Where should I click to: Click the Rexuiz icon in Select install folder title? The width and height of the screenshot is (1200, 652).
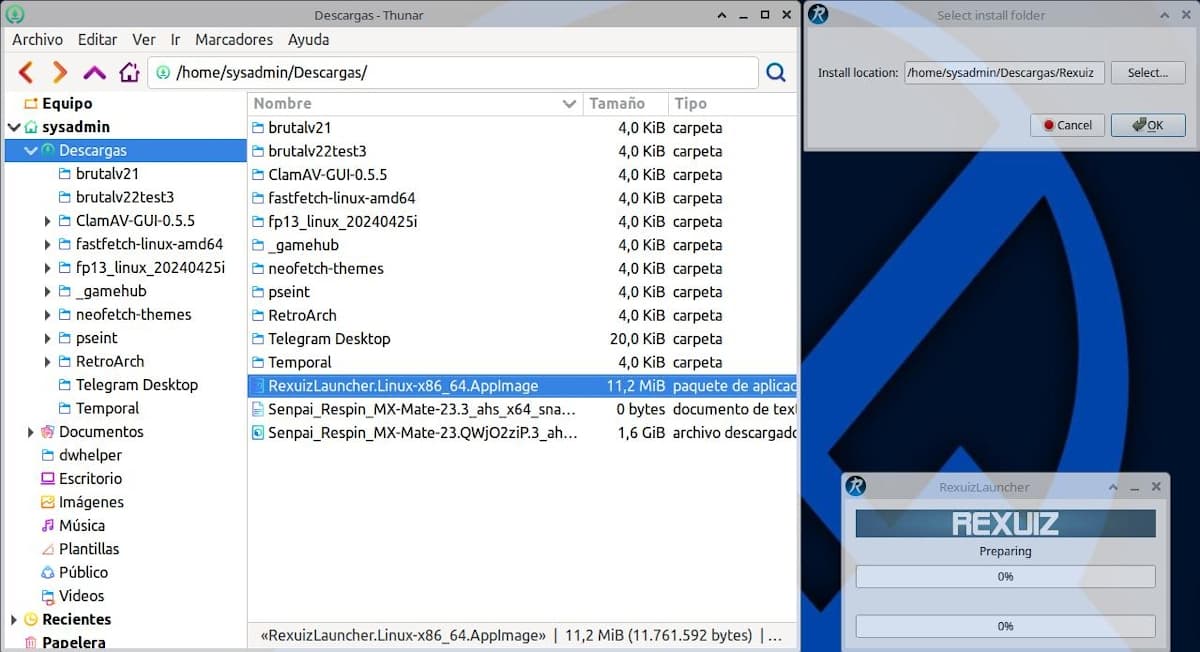tap(819, 14)
